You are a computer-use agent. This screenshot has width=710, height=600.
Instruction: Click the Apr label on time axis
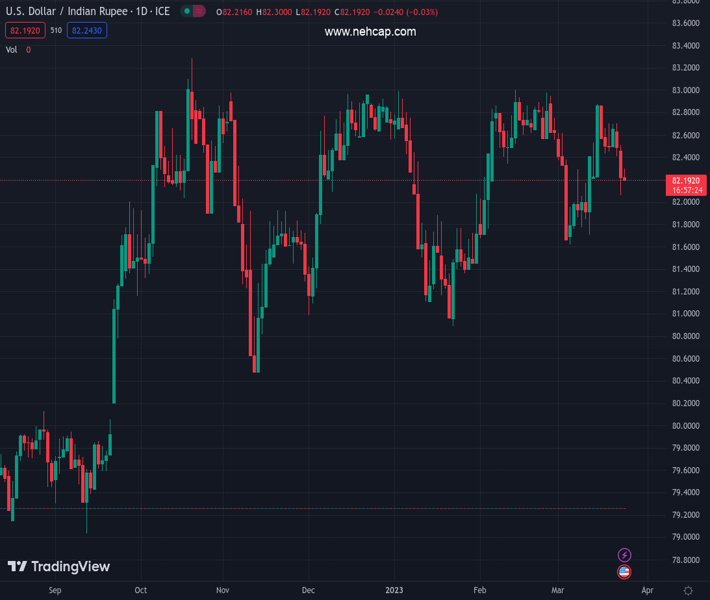(647, 590)
